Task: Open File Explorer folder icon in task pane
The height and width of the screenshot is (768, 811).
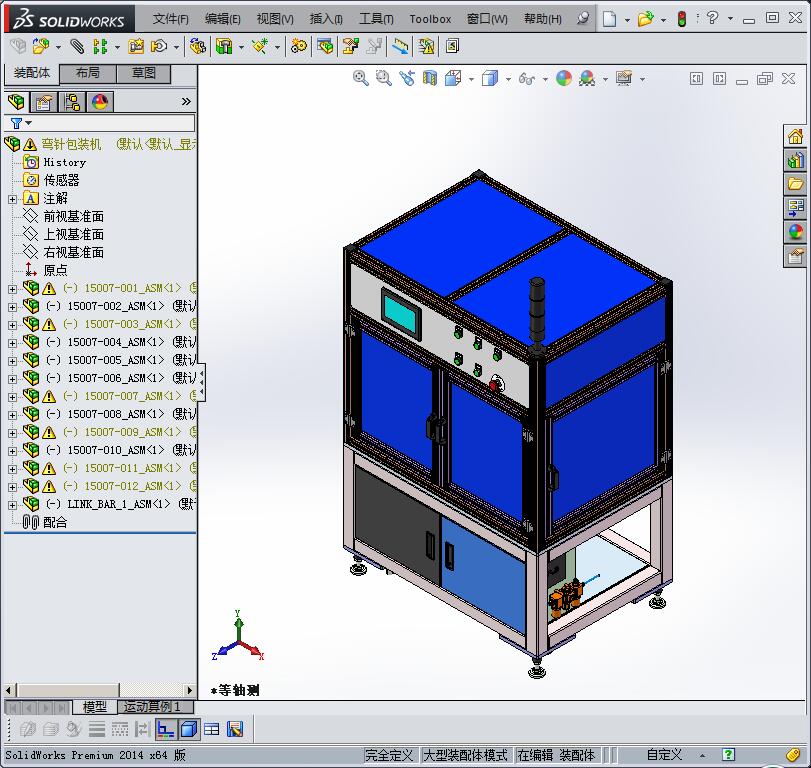Action: tap(795, 184)
